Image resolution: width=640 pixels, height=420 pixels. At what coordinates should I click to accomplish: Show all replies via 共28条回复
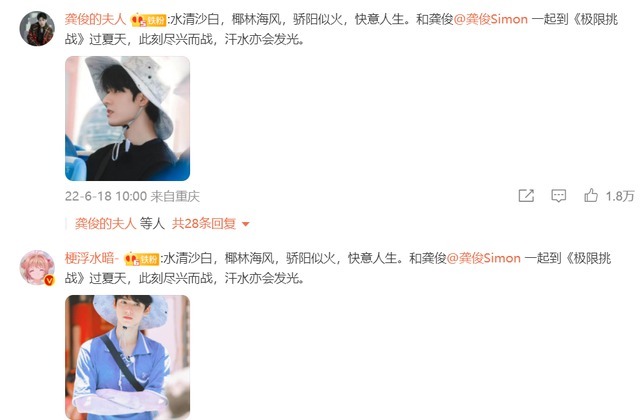[x=204, y=224]
